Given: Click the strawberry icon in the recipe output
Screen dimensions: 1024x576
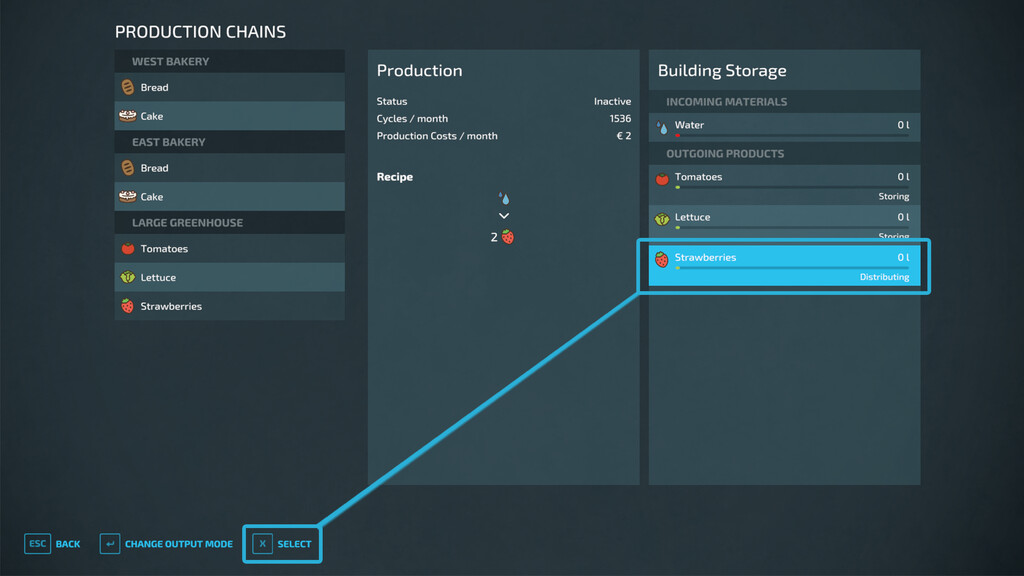Looking at the screenshot, I should pos(509,237).
